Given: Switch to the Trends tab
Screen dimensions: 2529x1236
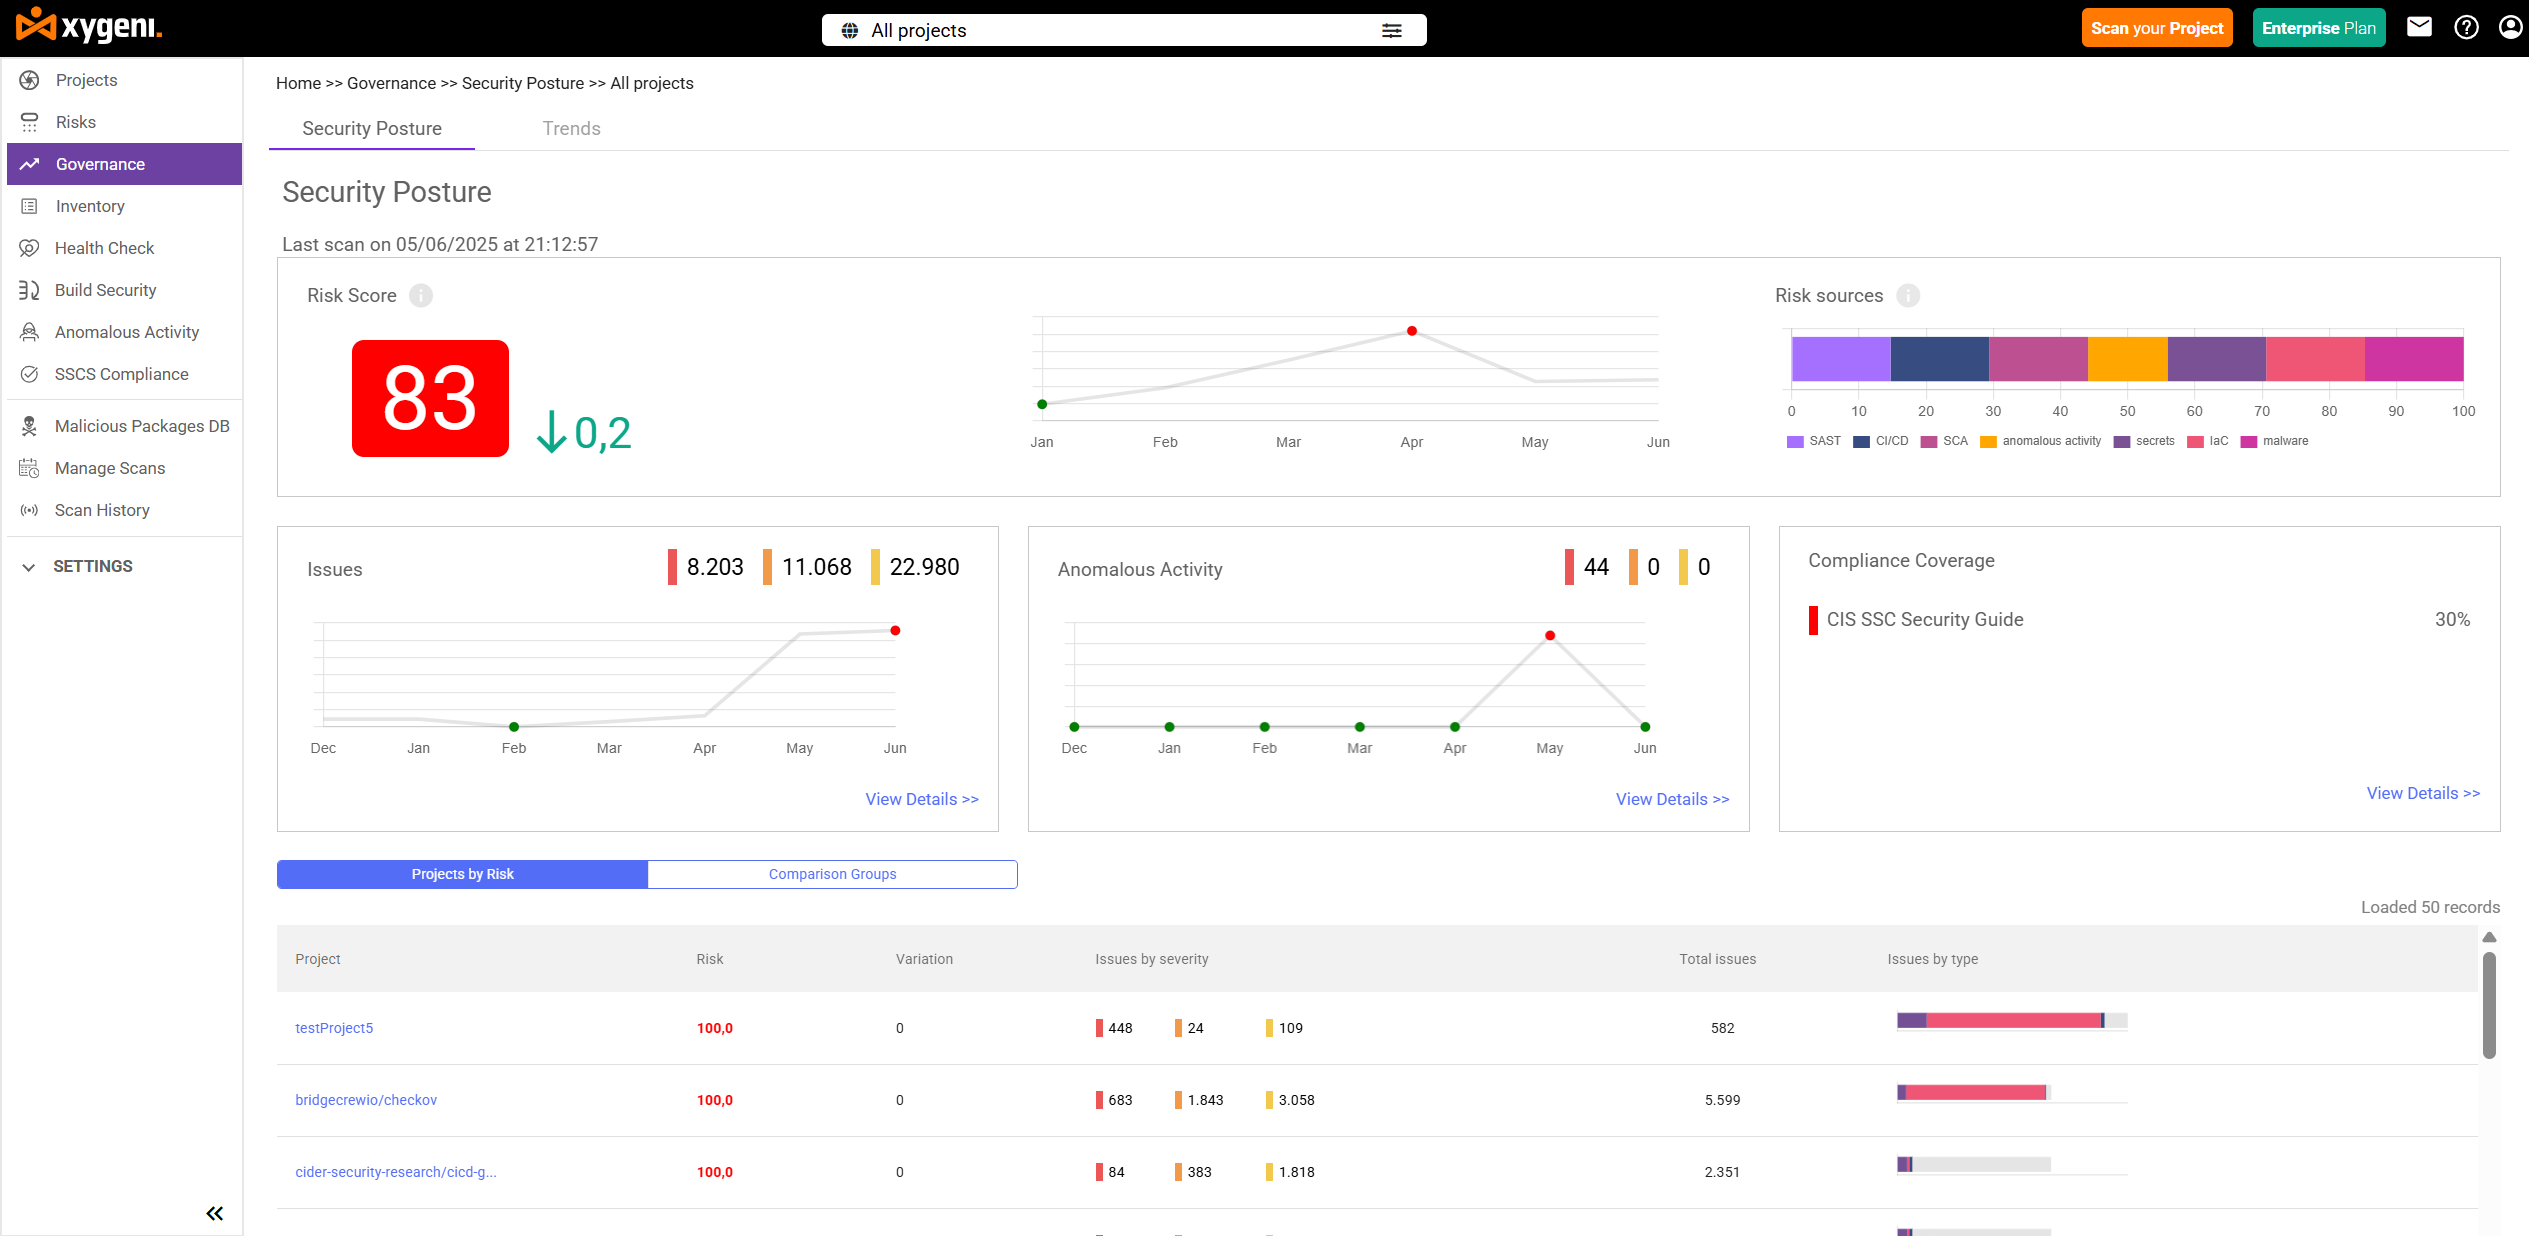Looking at the screenshot, I should [571, 128].
